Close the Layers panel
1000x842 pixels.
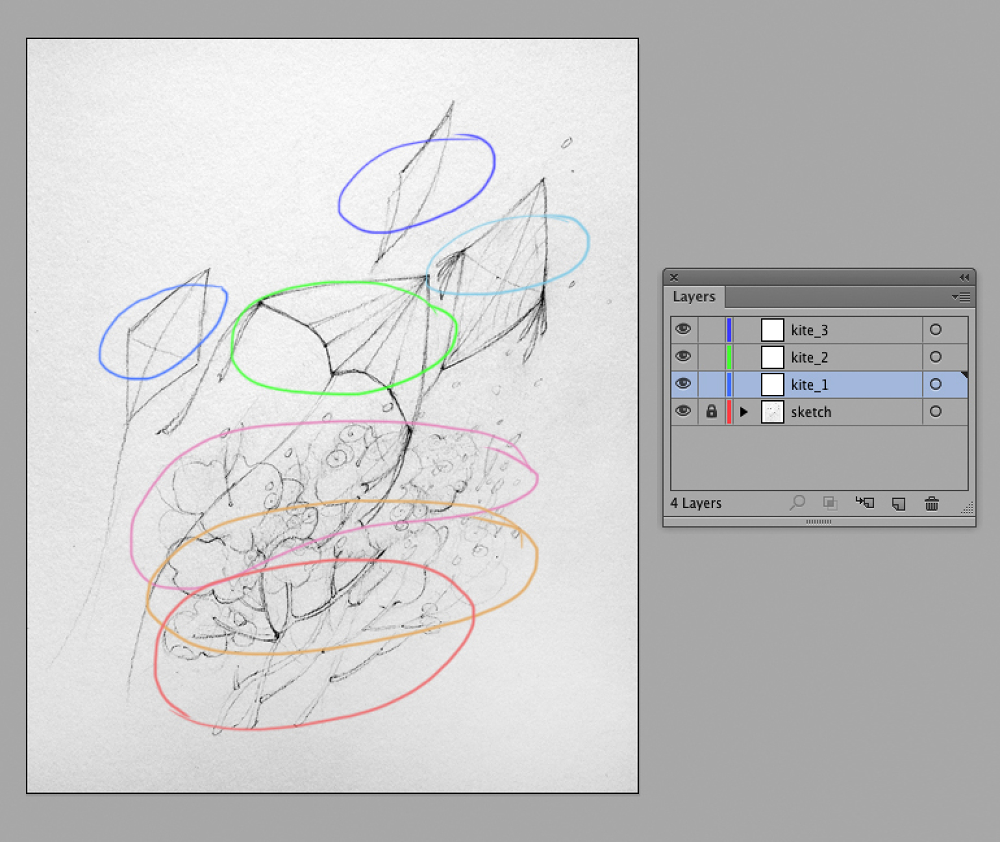(x=674, y=277)
